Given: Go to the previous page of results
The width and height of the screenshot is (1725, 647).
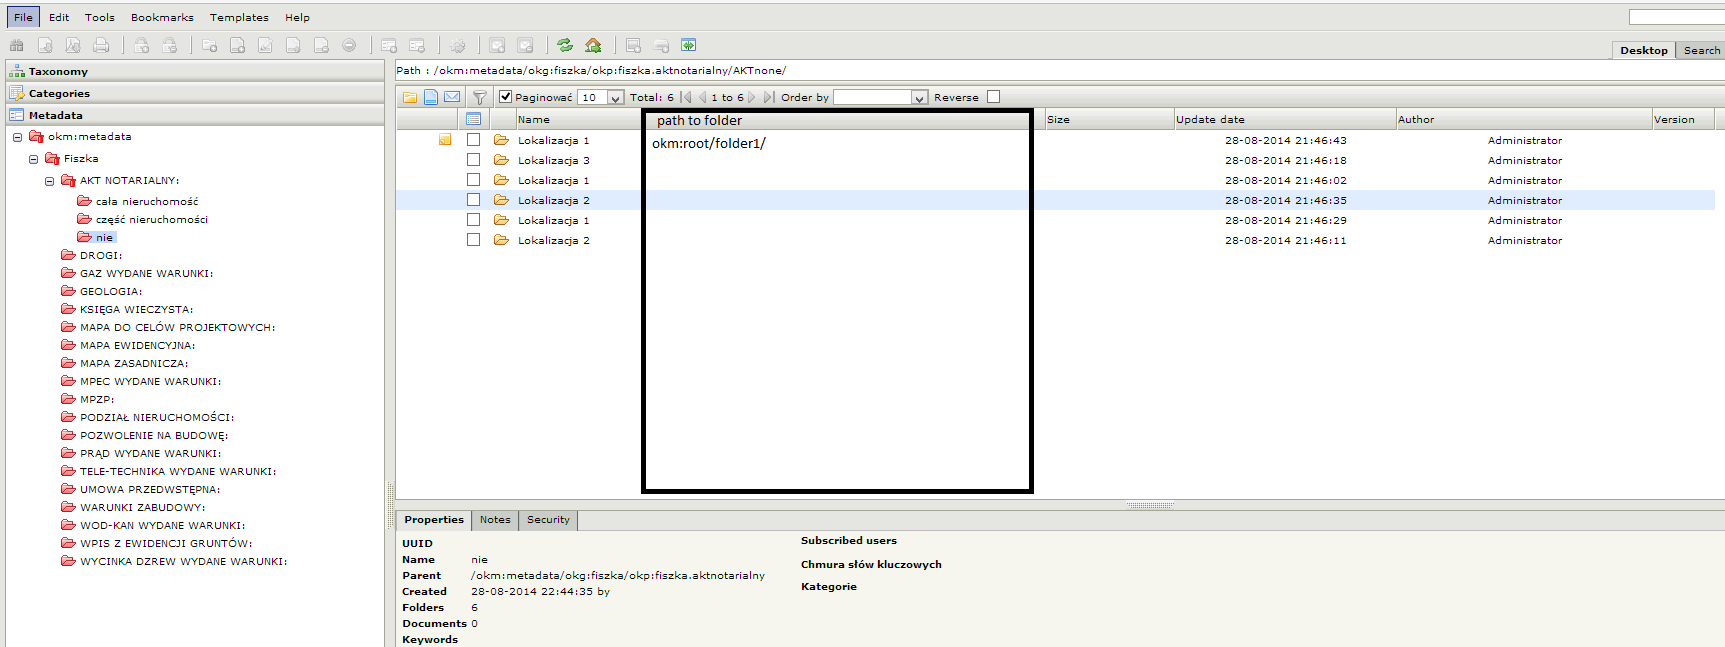Looking at the screenshot, I should coord(702,97).
